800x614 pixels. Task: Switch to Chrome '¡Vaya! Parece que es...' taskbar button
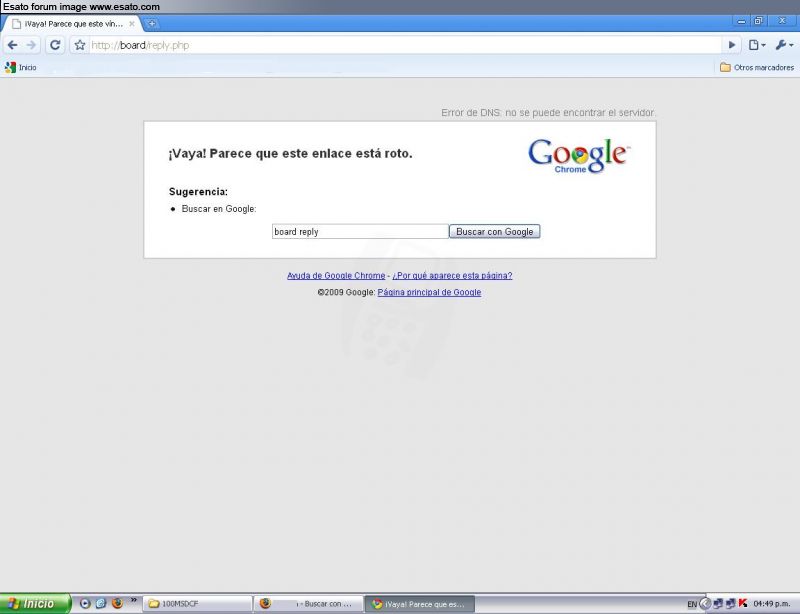(x=420, y=604)
